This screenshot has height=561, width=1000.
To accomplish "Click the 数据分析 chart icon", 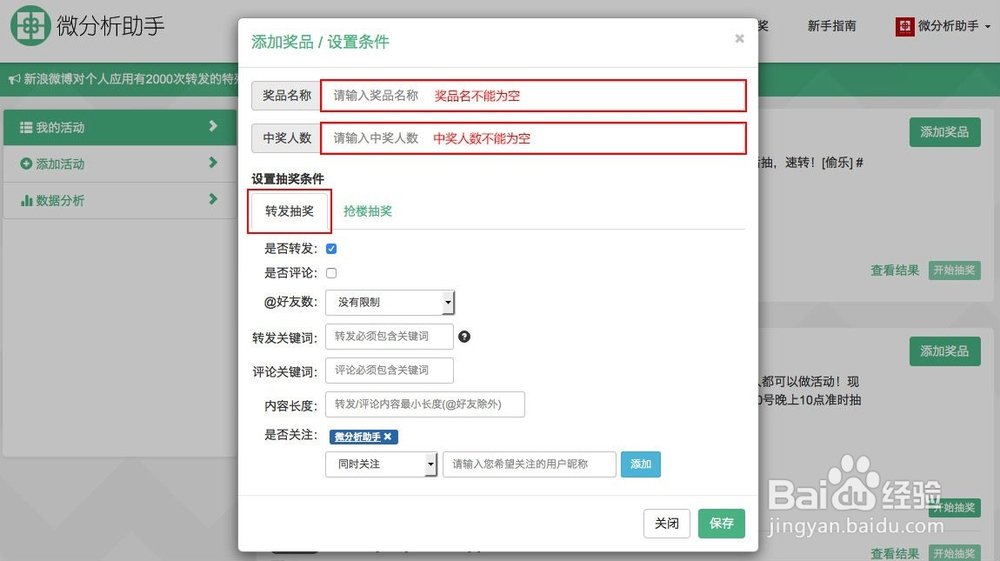I will 26,201.
